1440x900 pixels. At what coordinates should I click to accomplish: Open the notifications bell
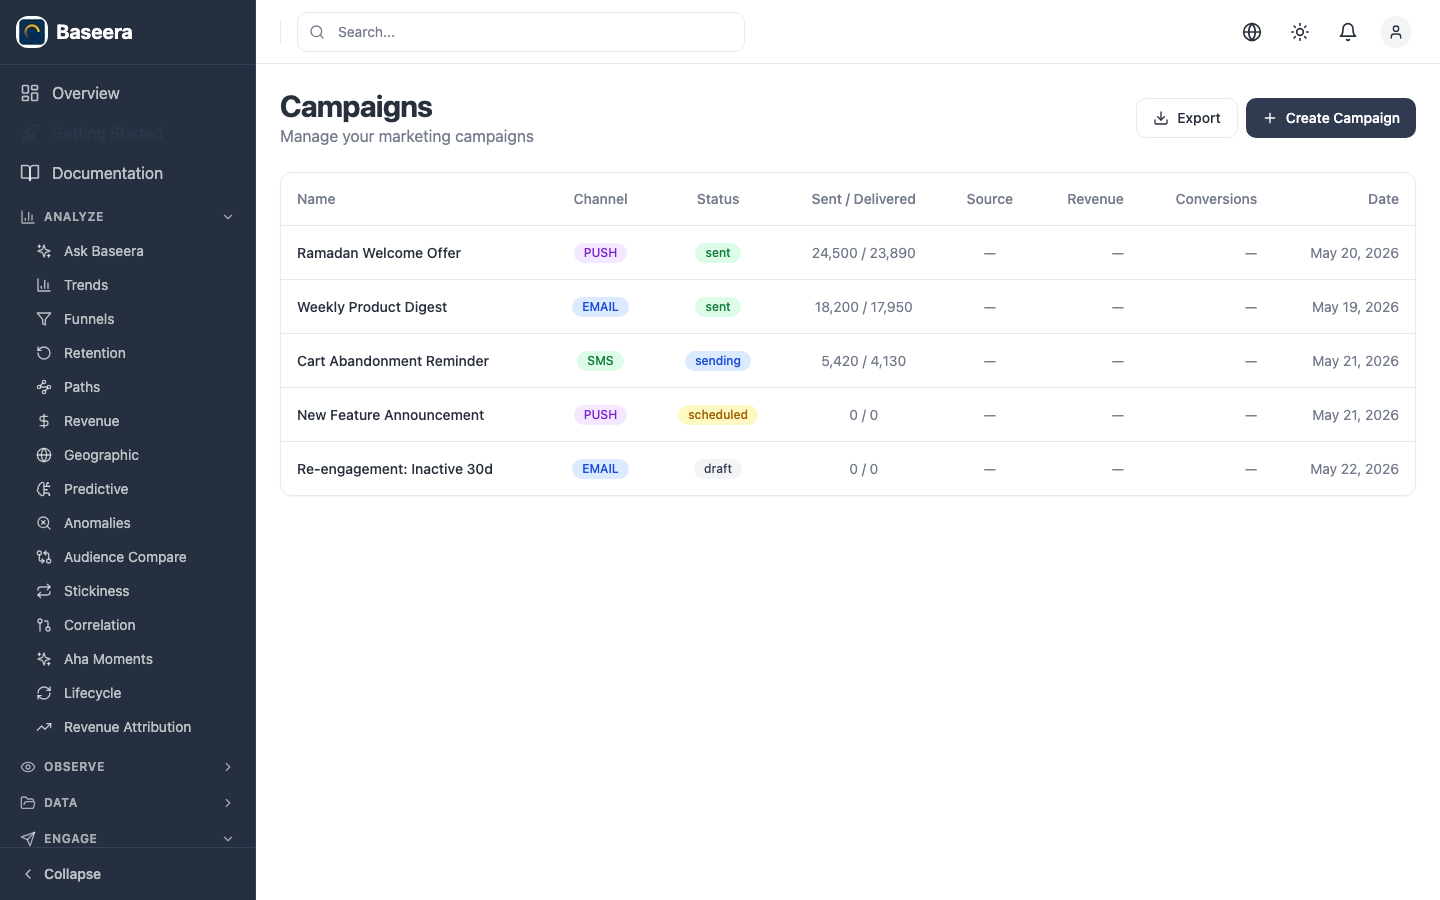[x=1348, y=32]
